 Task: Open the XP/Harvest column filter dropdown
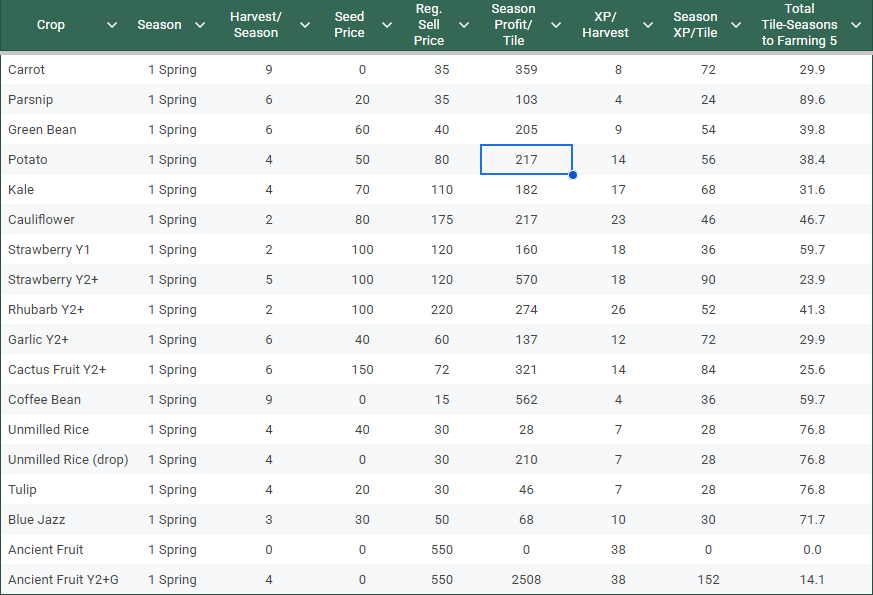pos(648,25)
